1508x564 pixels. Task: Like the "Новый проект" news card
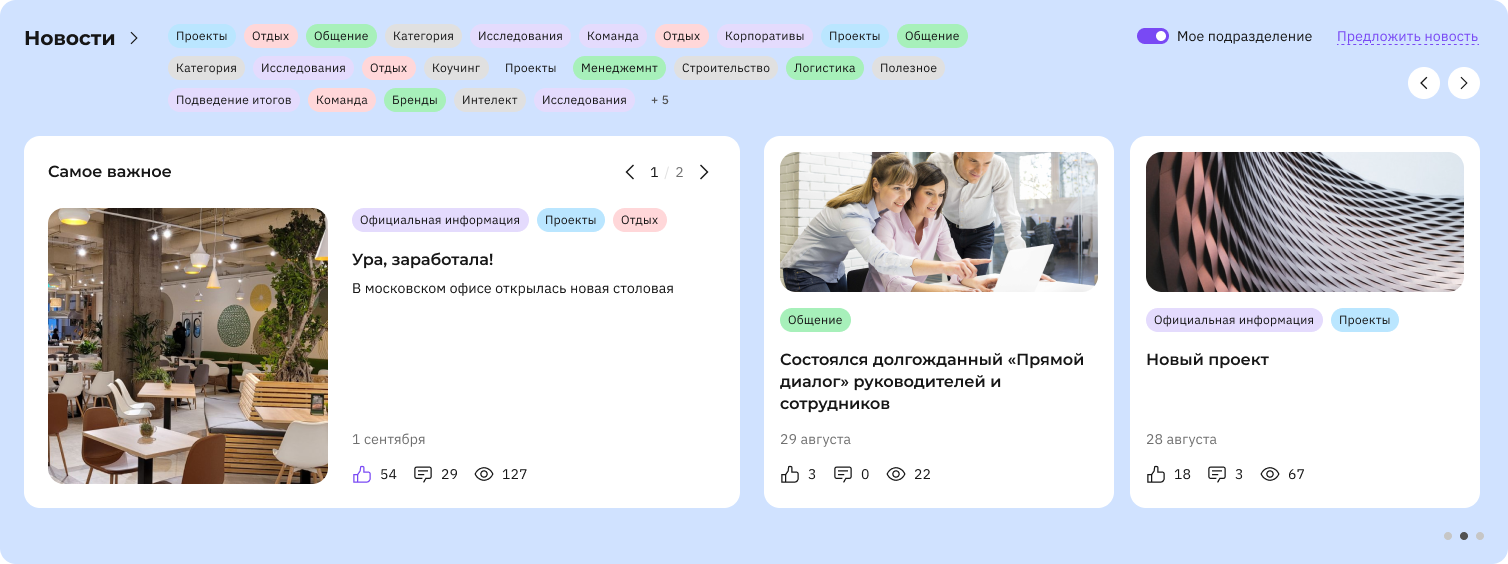tap(1156, 474)
